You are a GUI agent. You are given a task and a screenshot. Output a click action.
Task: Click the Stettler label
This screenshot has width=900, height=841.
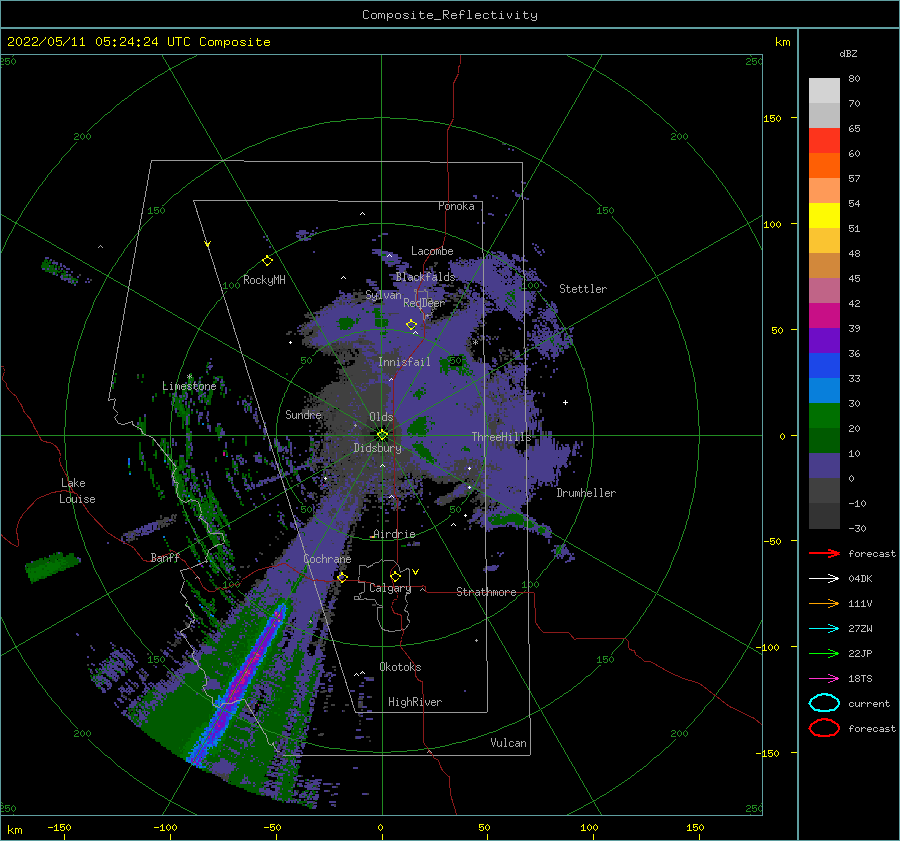[x=583, y=289]
